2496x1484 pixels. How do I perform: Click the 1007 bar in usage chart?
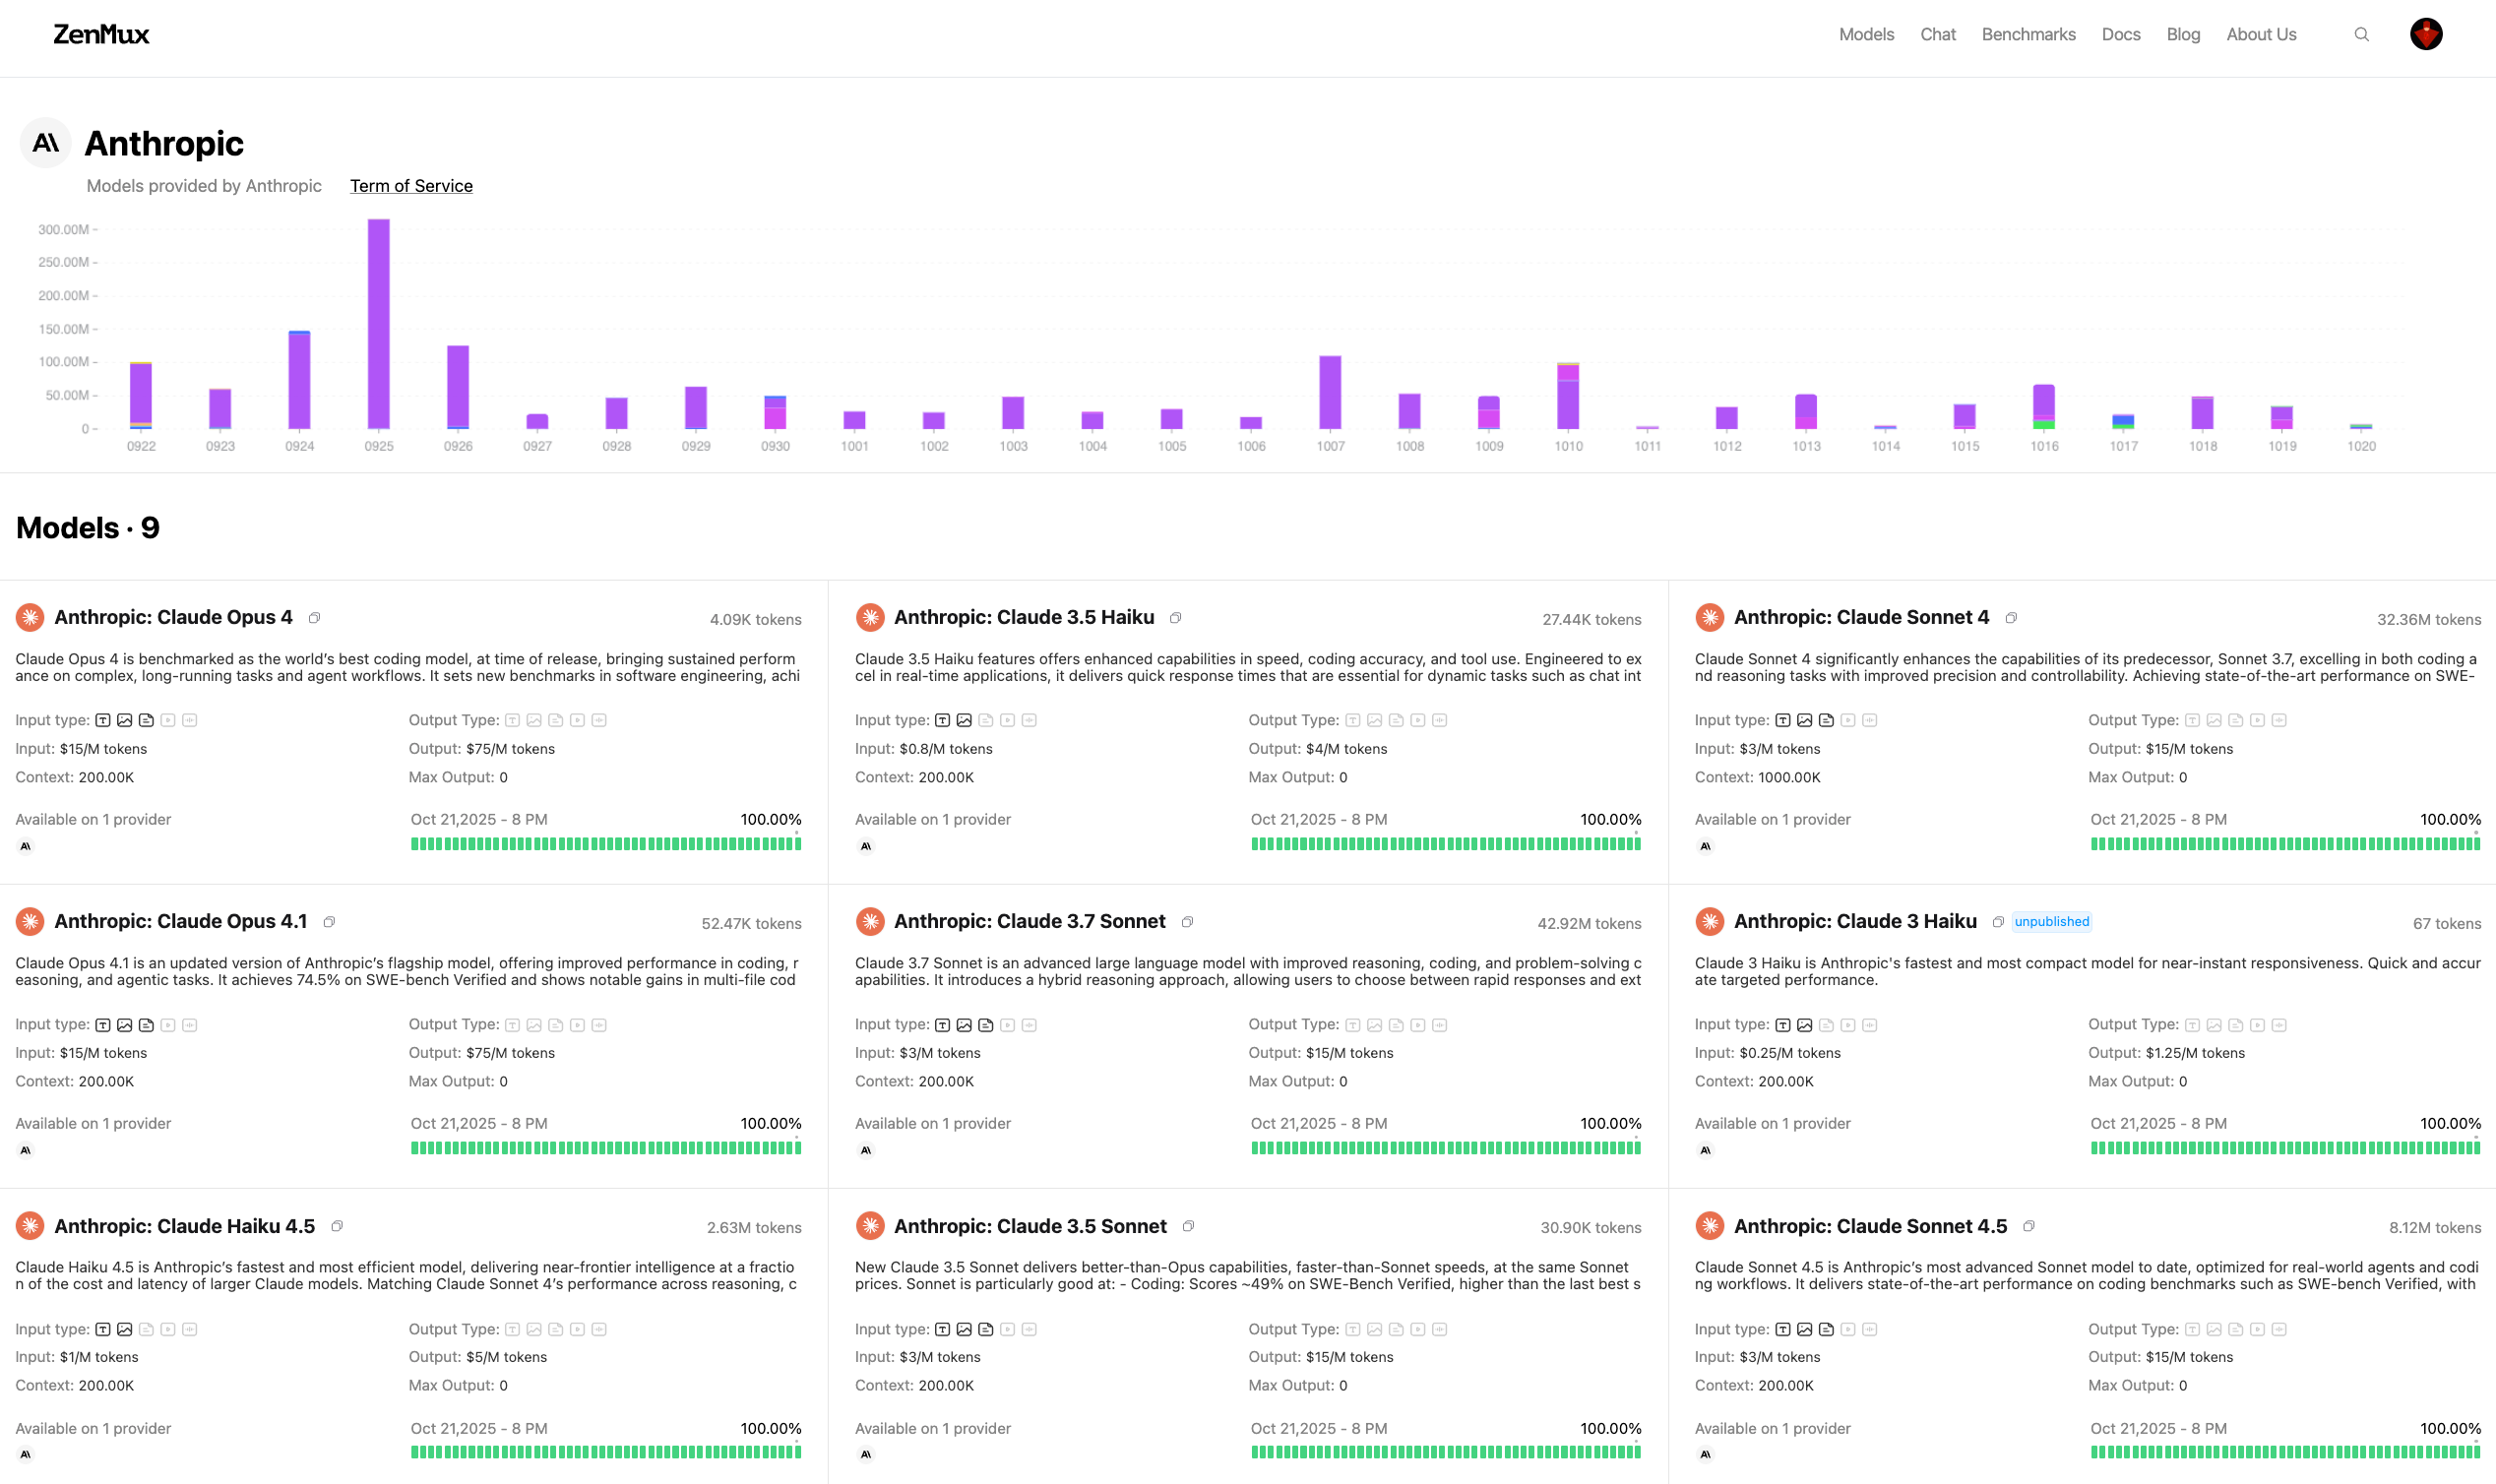(1330, 392)
